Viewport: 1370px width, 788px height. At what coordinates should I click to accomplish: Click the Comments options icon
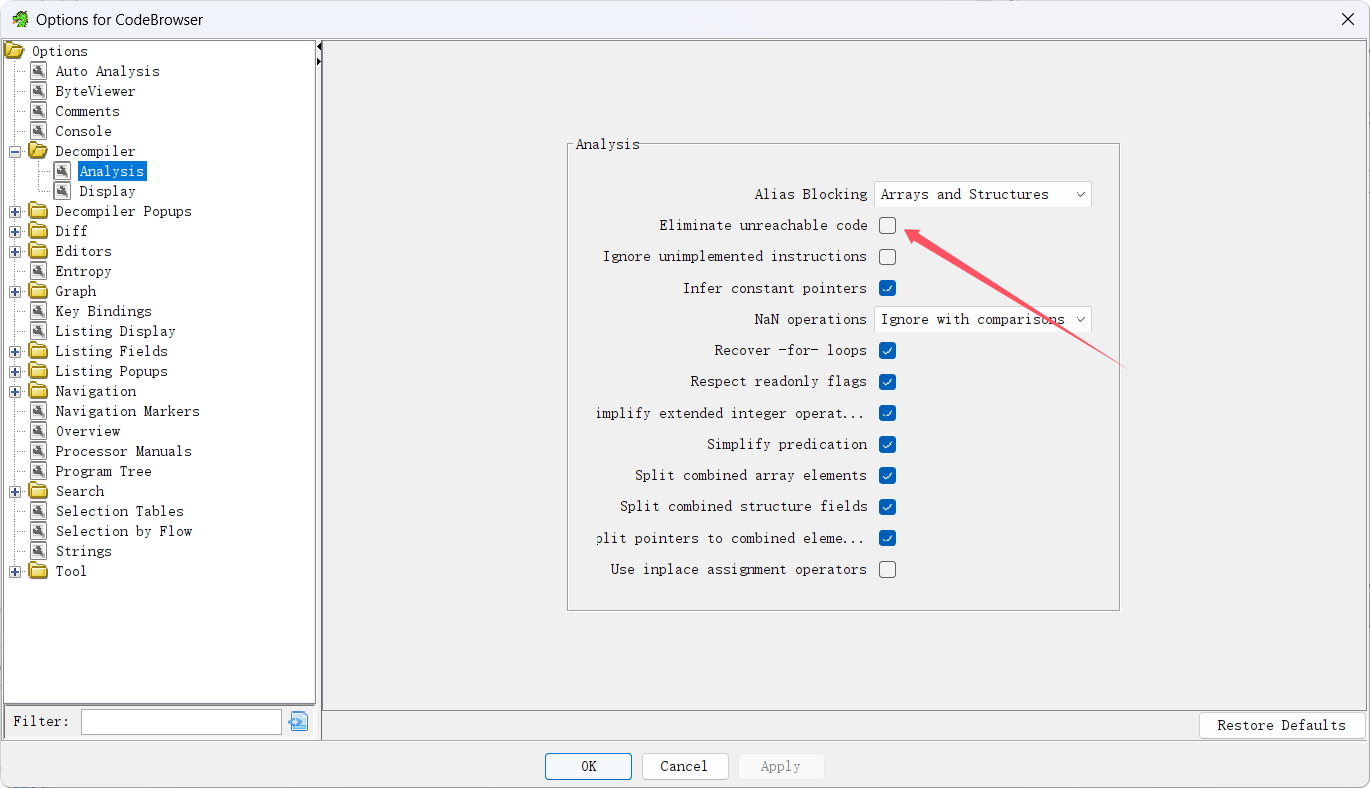(x=38, y=111)
